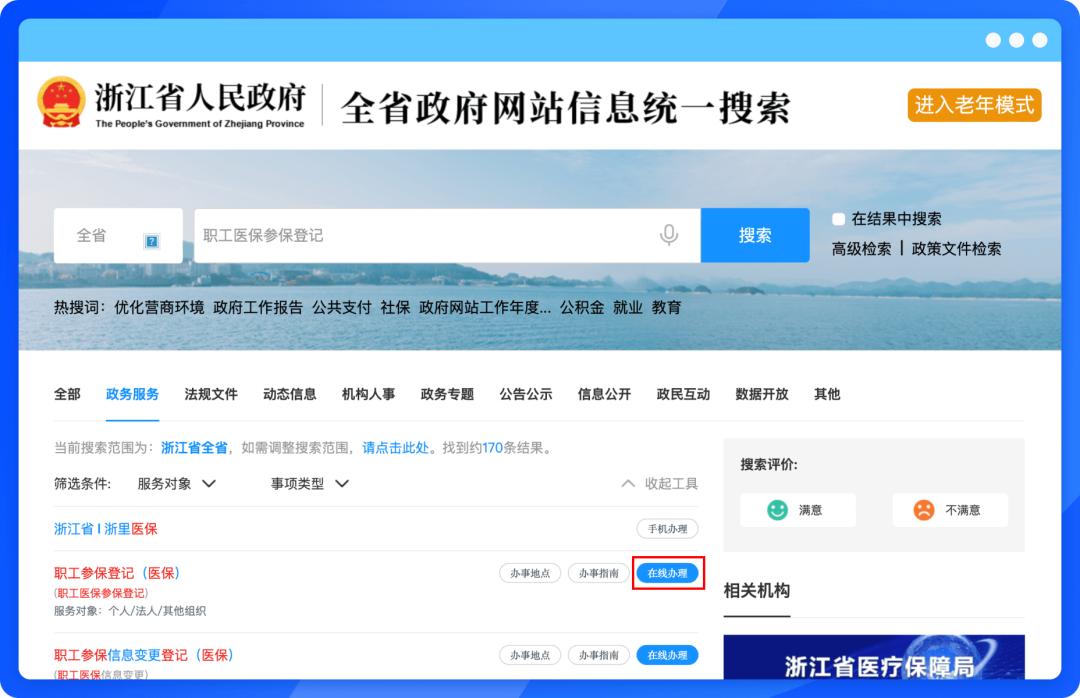Click hot search term 公积金

tap(582, 307)
